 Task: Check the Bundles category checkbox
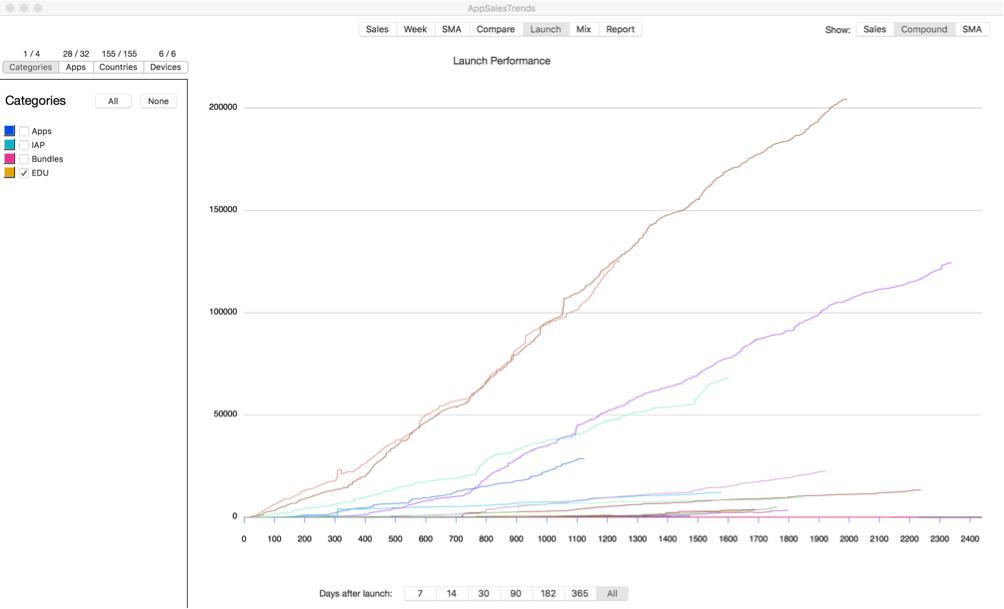pyautogui.click(x=24, y=159)
